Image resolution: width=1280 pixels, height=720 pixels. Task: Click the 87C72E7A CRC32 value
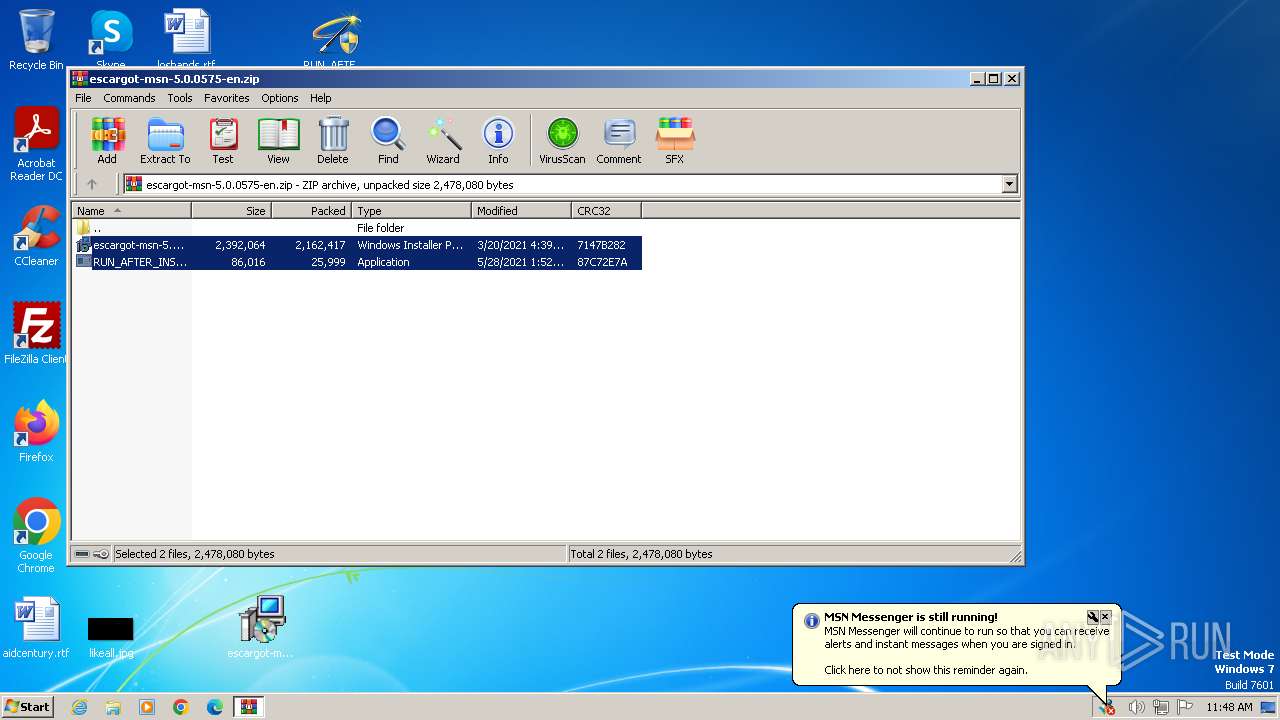pyautogui.click(x=602, y=262)
